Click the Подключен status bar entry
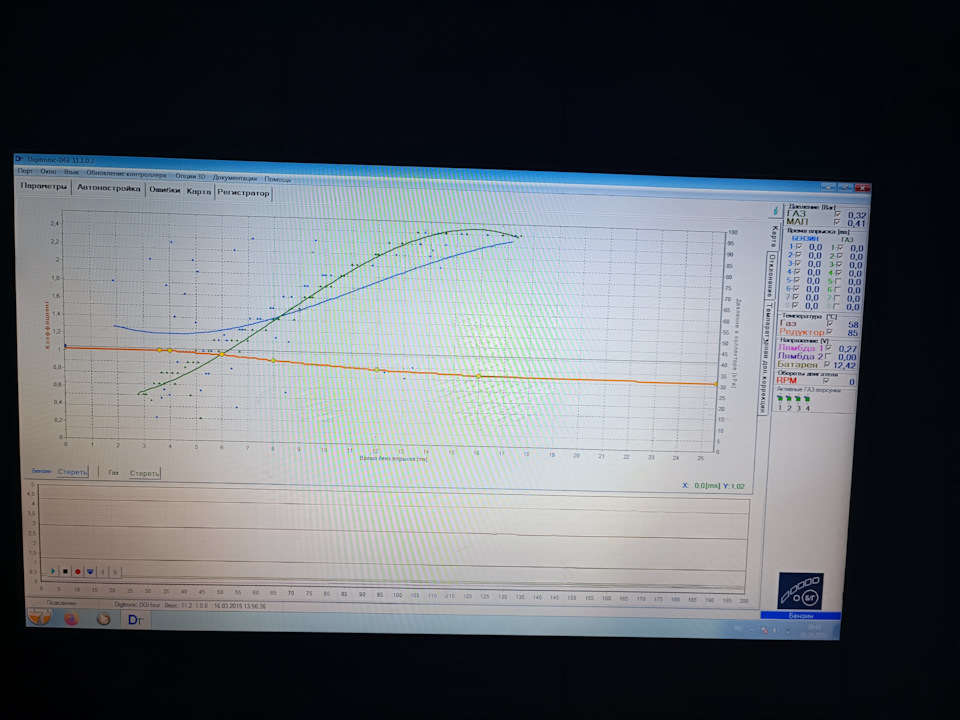The width and height of the screenshot is (960, 720). pos(61,603)
